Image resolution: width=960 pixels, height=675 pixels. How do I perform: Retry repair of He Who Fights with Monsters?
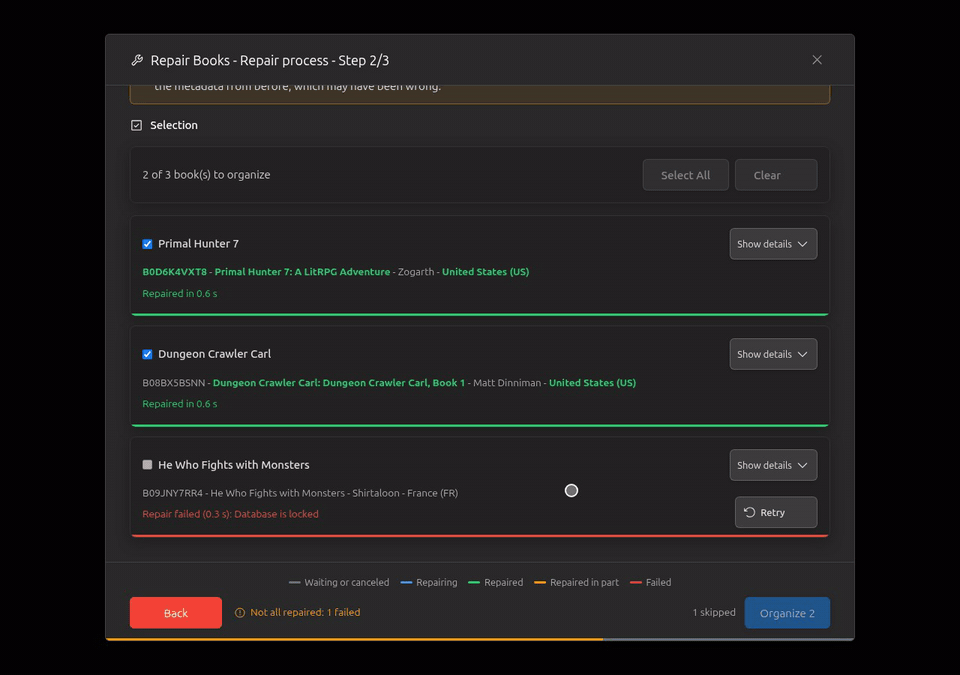(776, 512)
